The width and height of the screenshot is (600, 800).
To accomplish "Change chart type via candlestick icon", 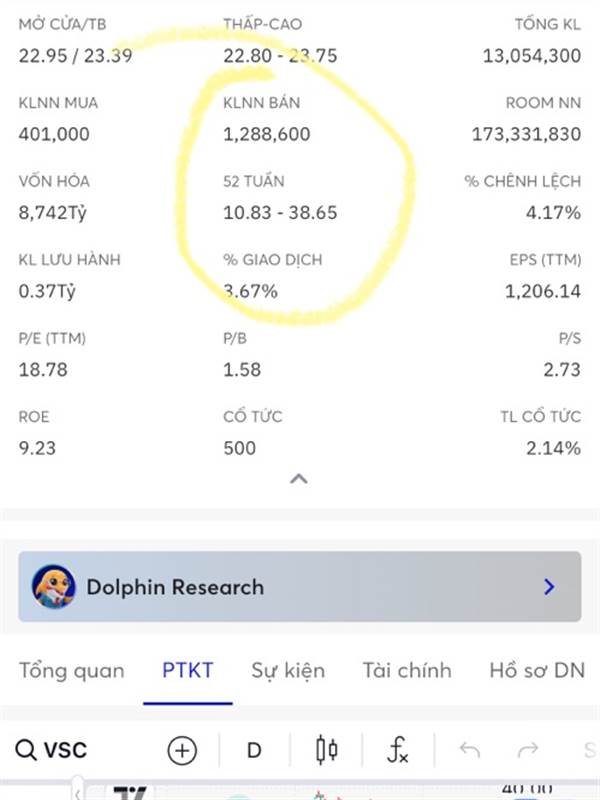I will pyautogui.click(x=326, y=750).
